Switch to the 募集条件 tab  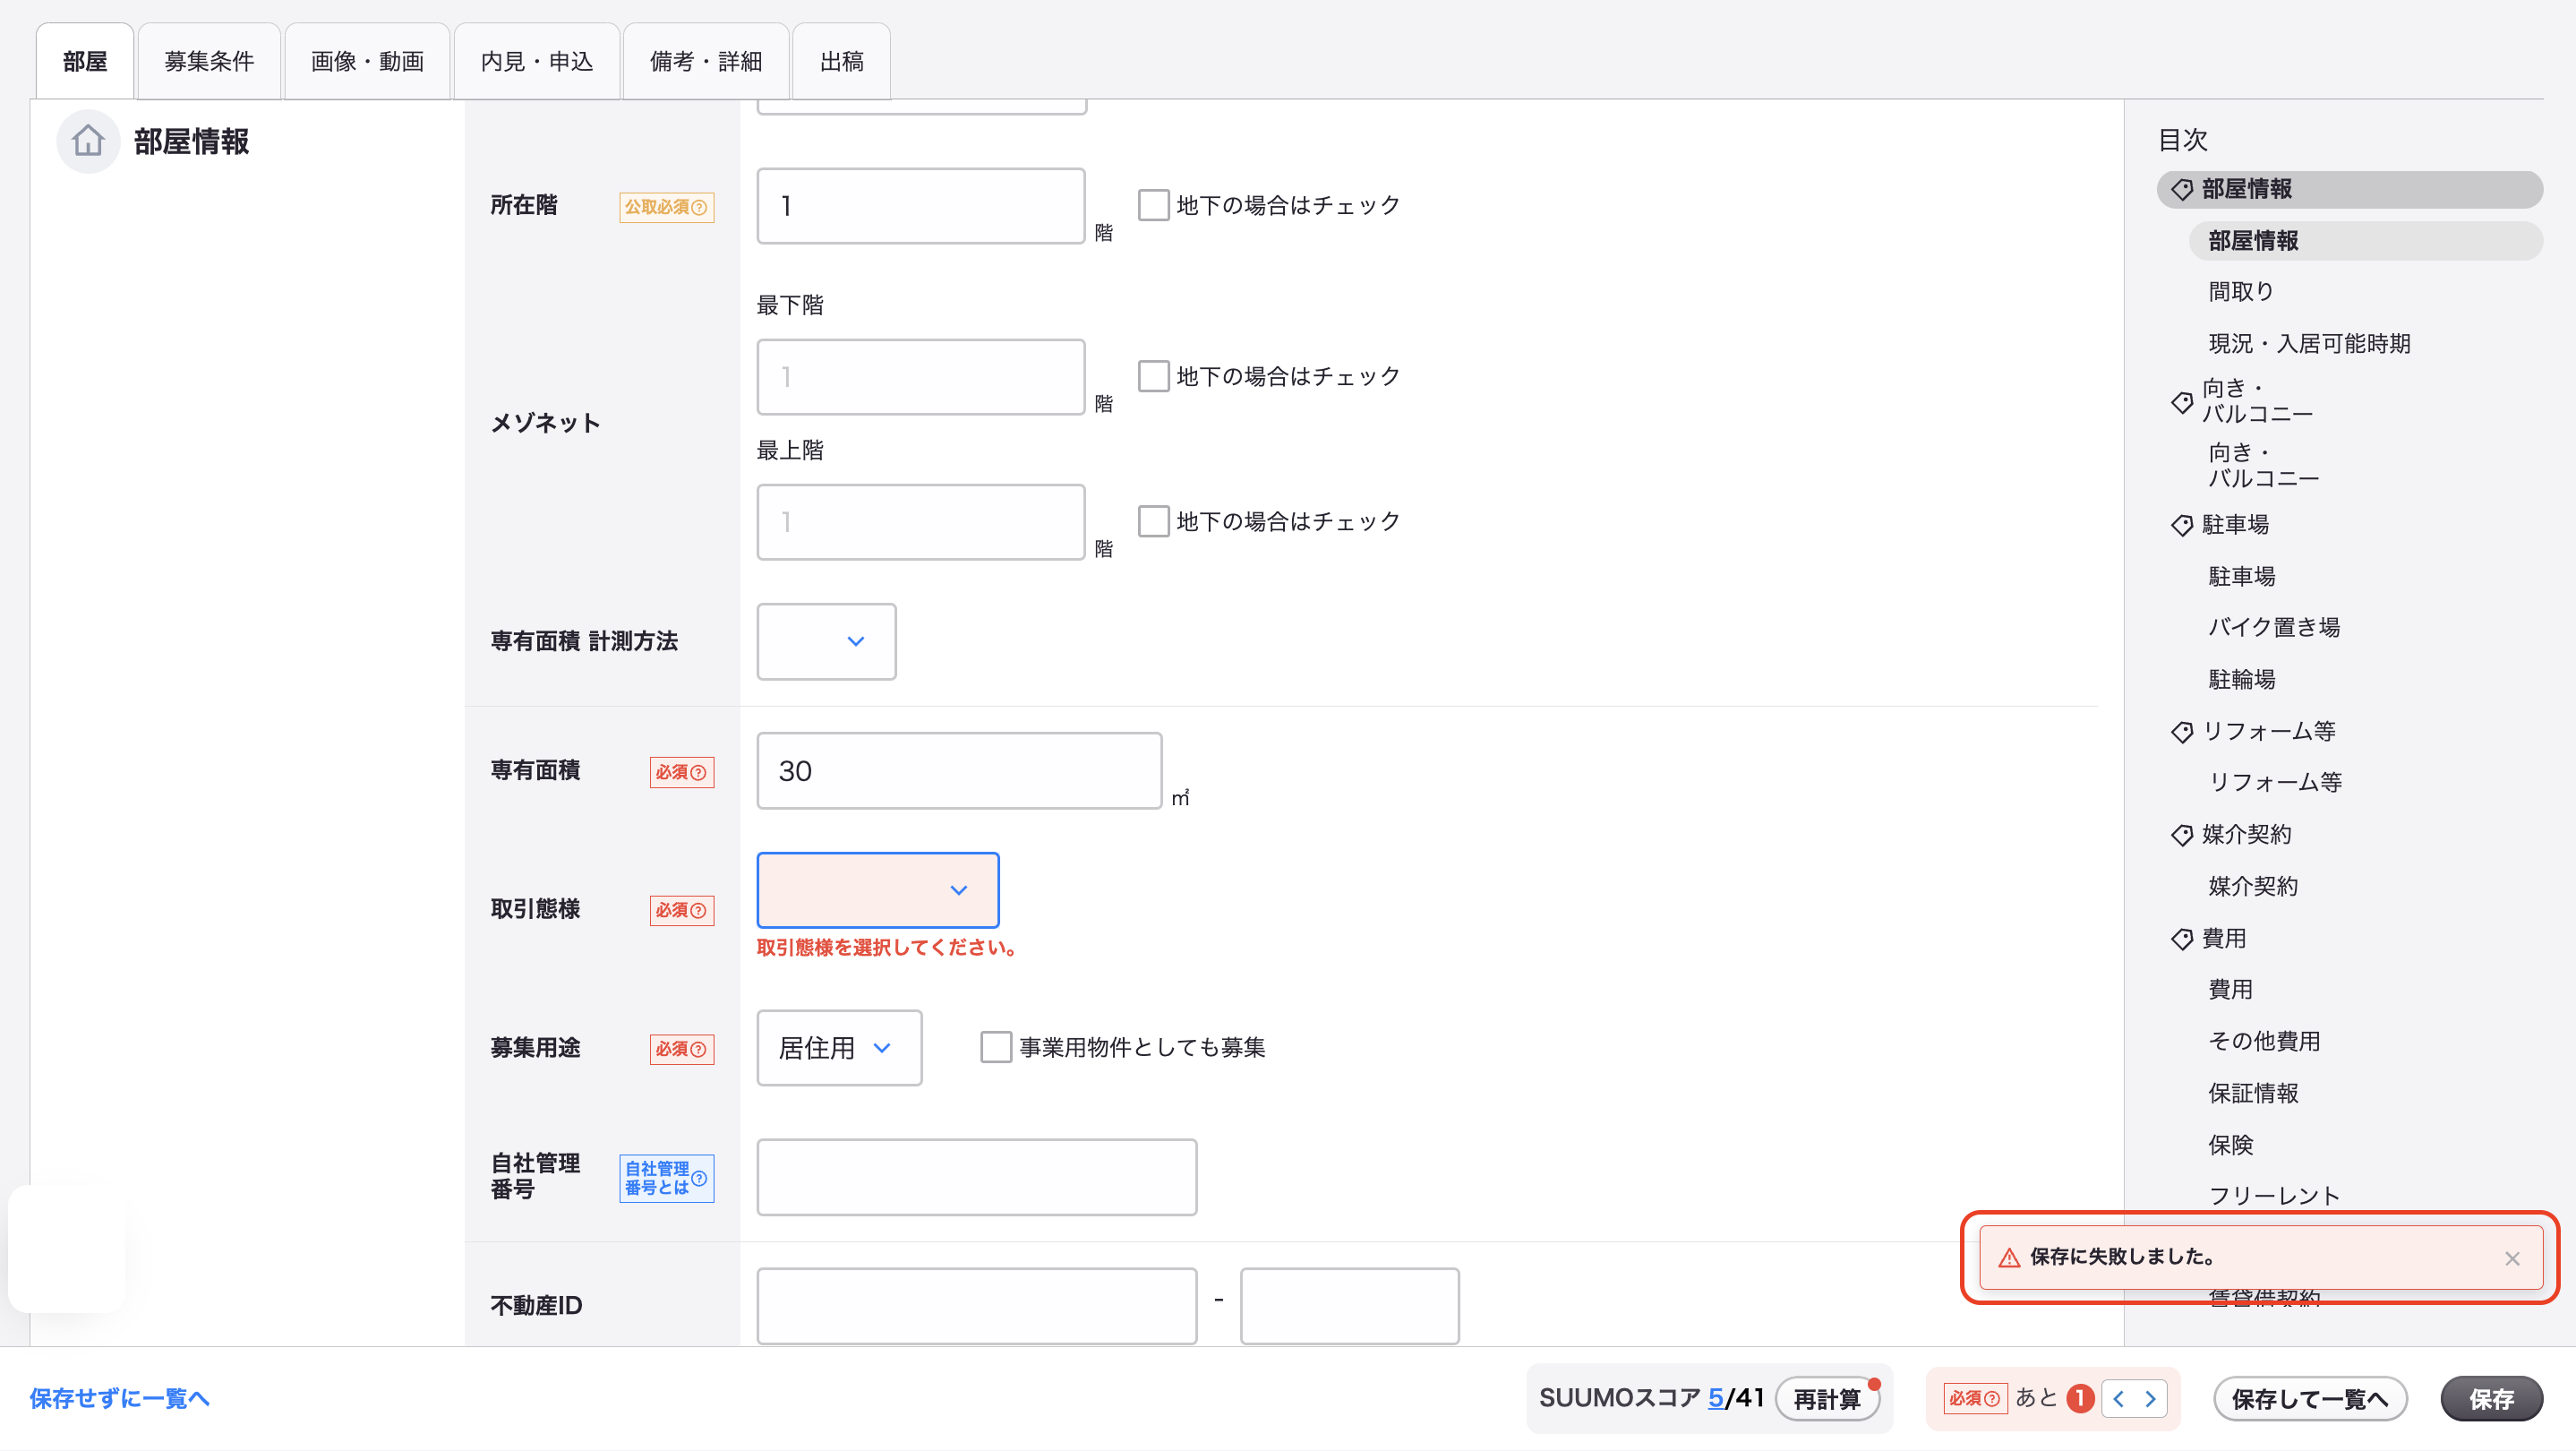pos(209,61)
